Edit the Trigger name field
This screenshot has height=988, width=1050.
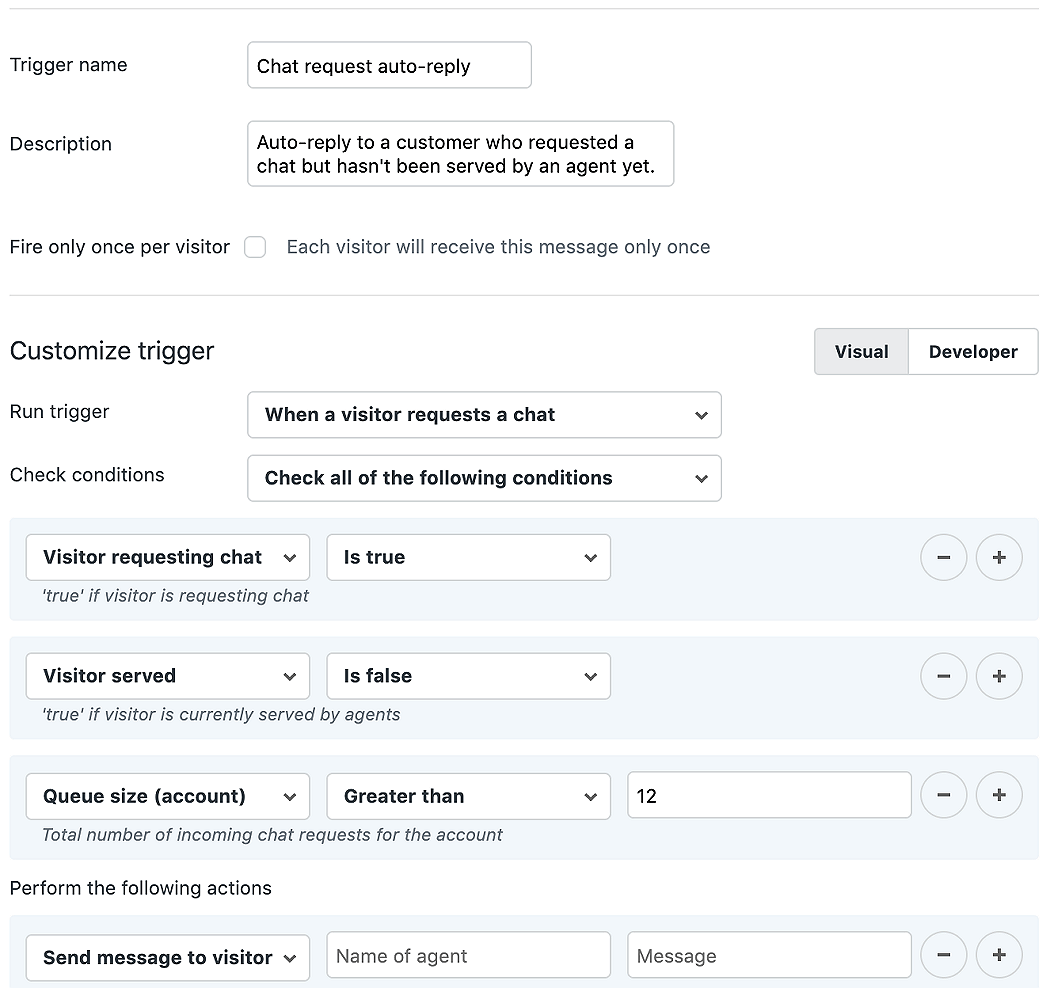(x=388, y=64)
